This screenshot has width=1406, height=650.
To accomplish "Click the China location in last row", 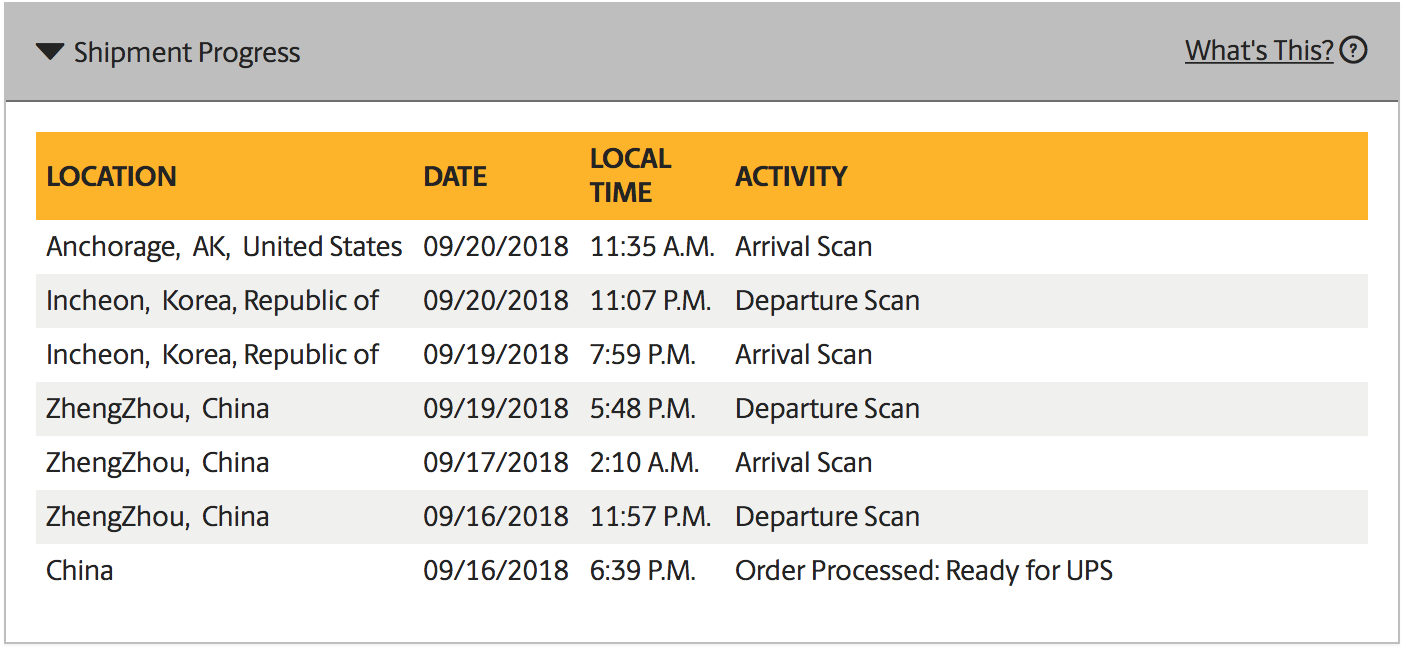I will 80,571.
